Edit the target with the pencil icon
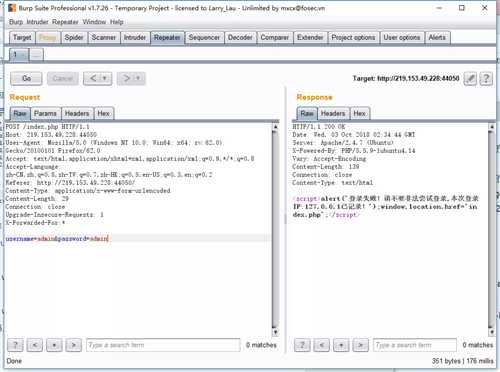The height and width of the screenshot is (372, 500). pyautogui.click(x=470, y=79)
